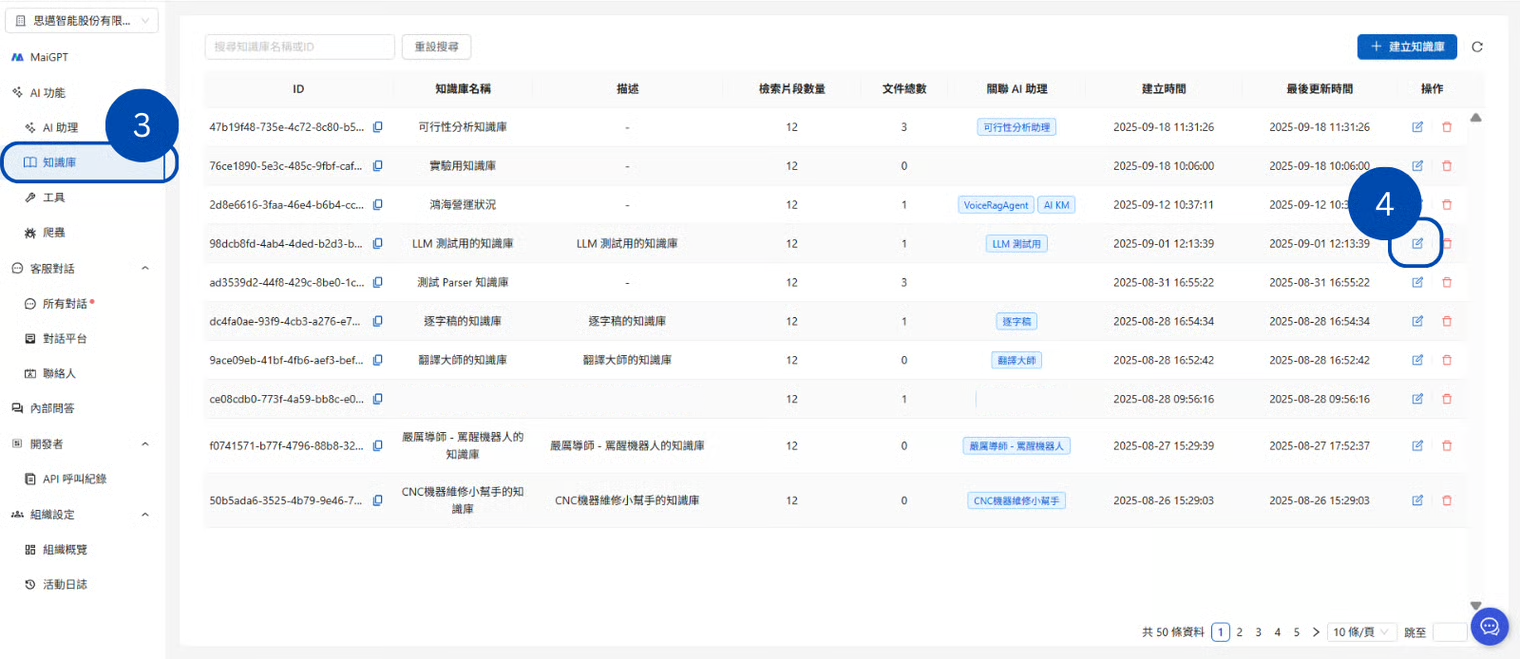Open AI 助理 in the sidebar
The image size is (1520, 659).
point(60,128)
